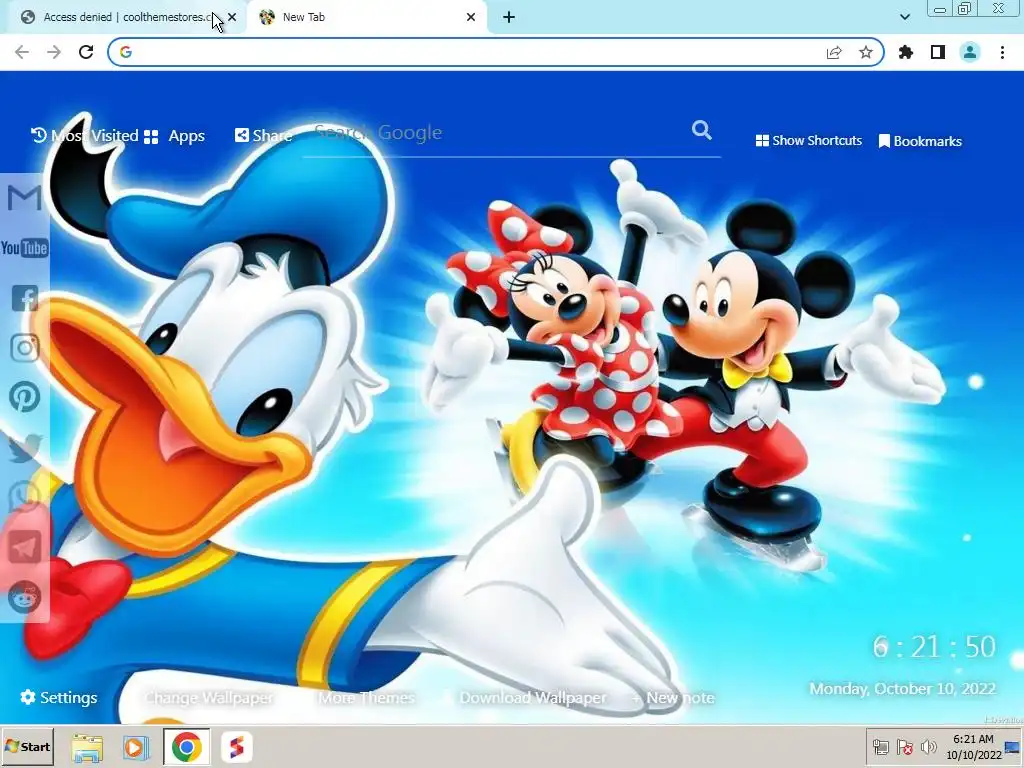Click the Share button
1024x768 pixels.
pos(263,136)
